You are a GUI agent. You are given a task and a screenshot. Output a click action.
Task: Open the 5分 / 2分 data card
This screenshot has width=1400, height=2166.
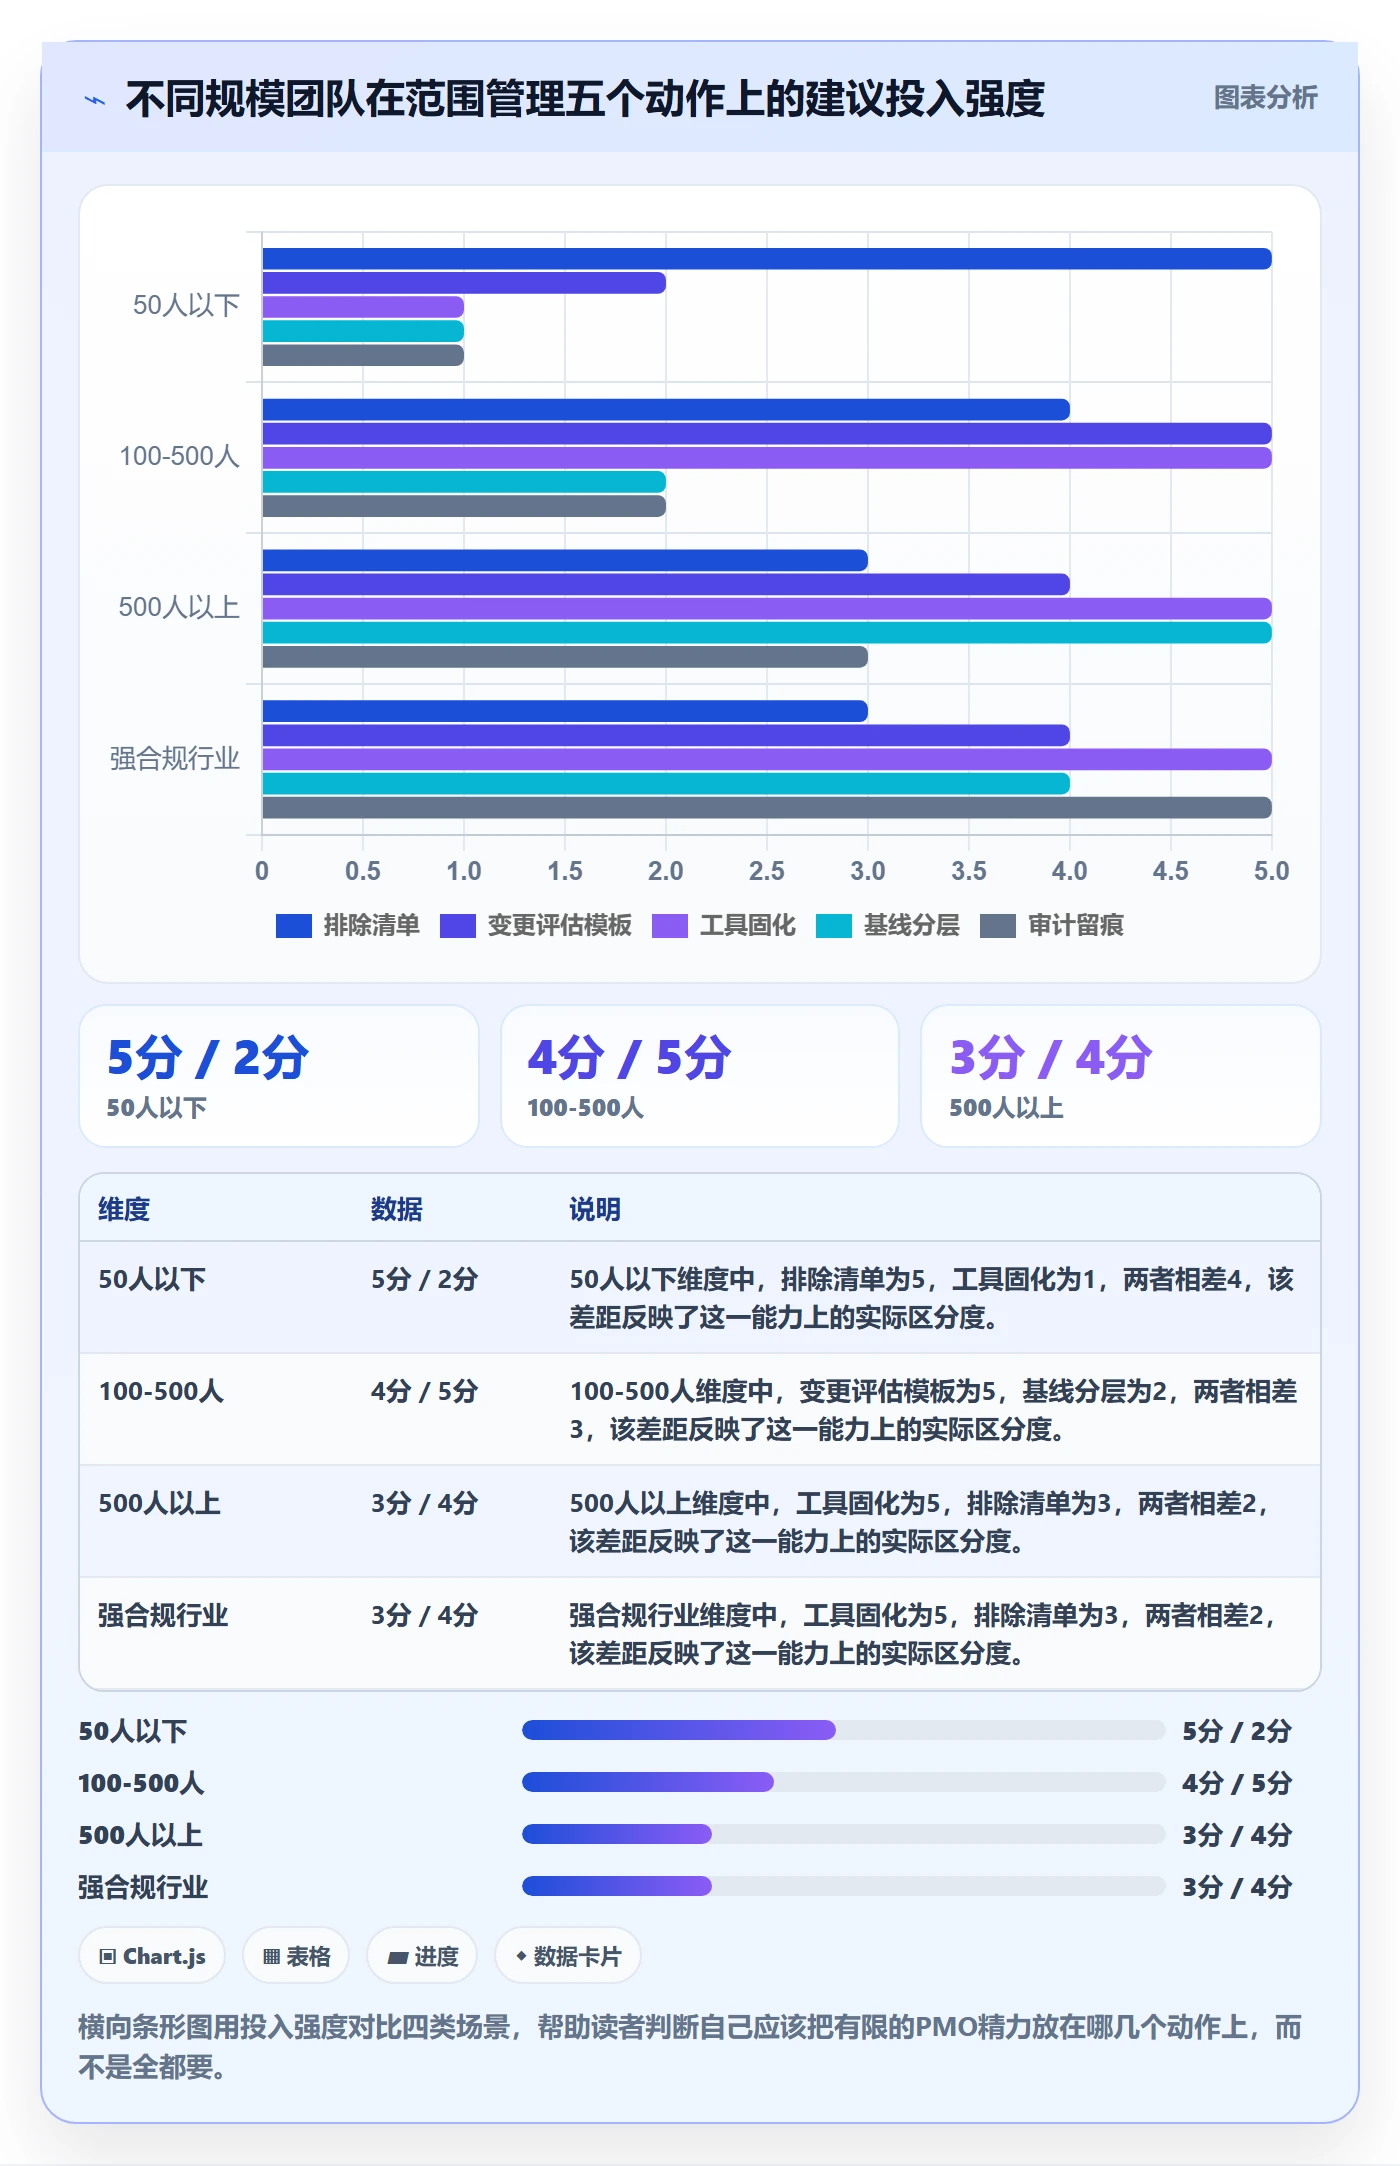click(279, 1076)
